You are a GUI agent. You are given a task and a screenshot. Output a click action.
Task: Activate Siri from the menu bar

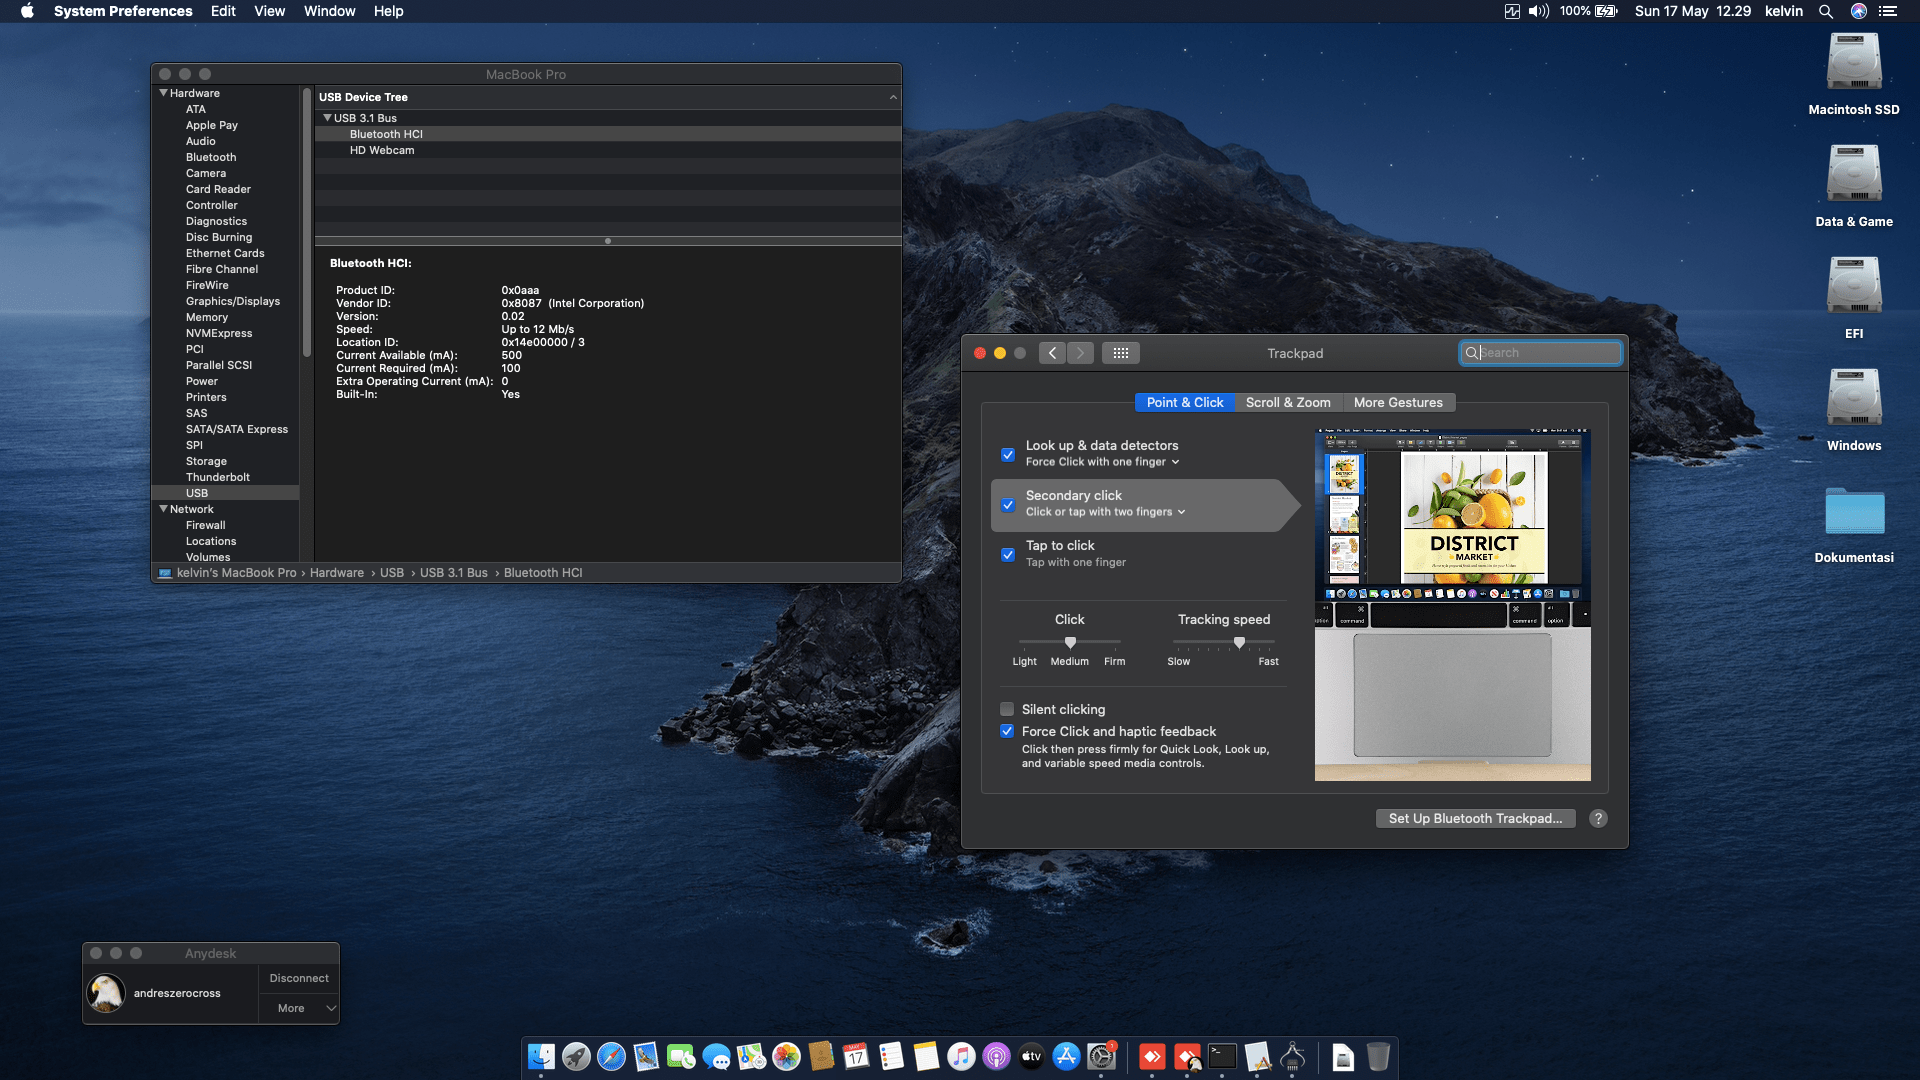[x=1859, y=11]
